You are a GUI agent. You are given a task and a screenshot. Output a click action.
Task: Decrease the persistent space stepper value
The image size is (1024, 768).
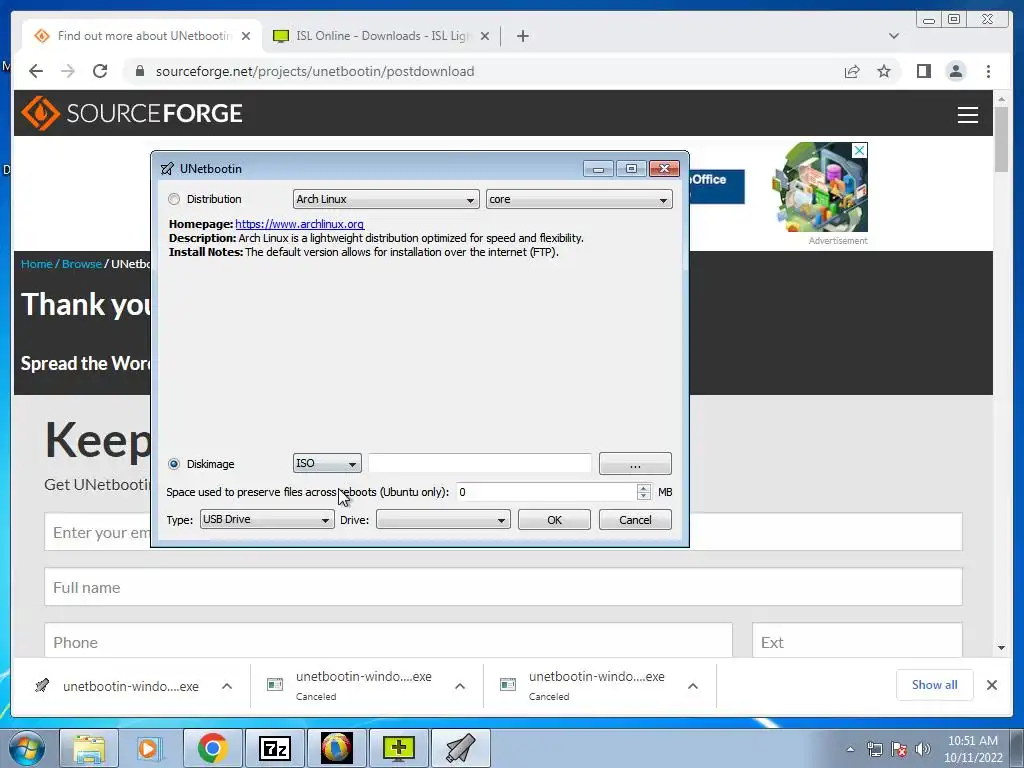tap(644, 496)
